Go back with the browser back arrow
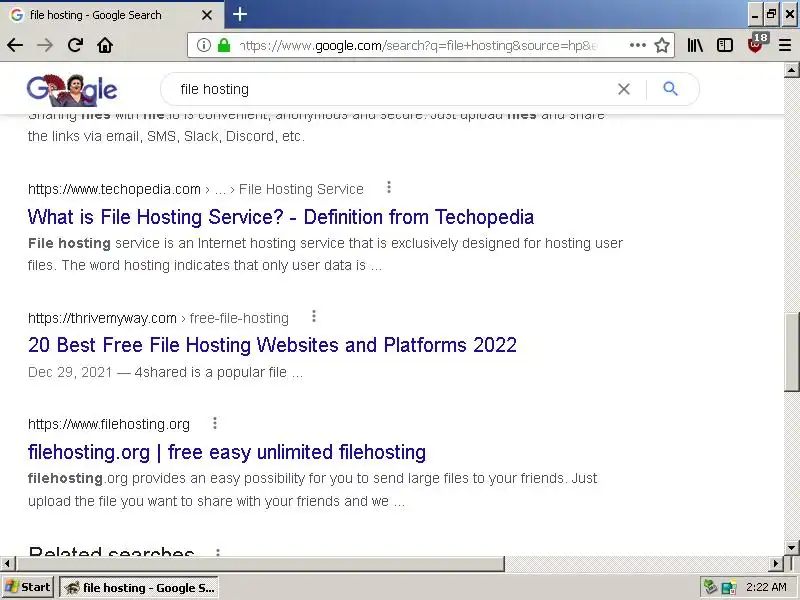 click(x=15, y=45)
